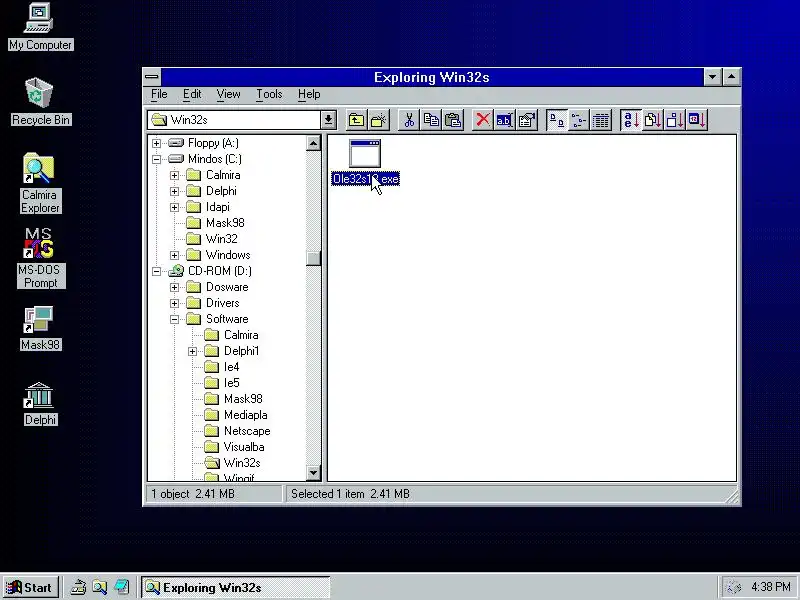Viewport: 800px width, 600px height.
Task: Create a new folder from toolbar
Action: tap(379, 120)
